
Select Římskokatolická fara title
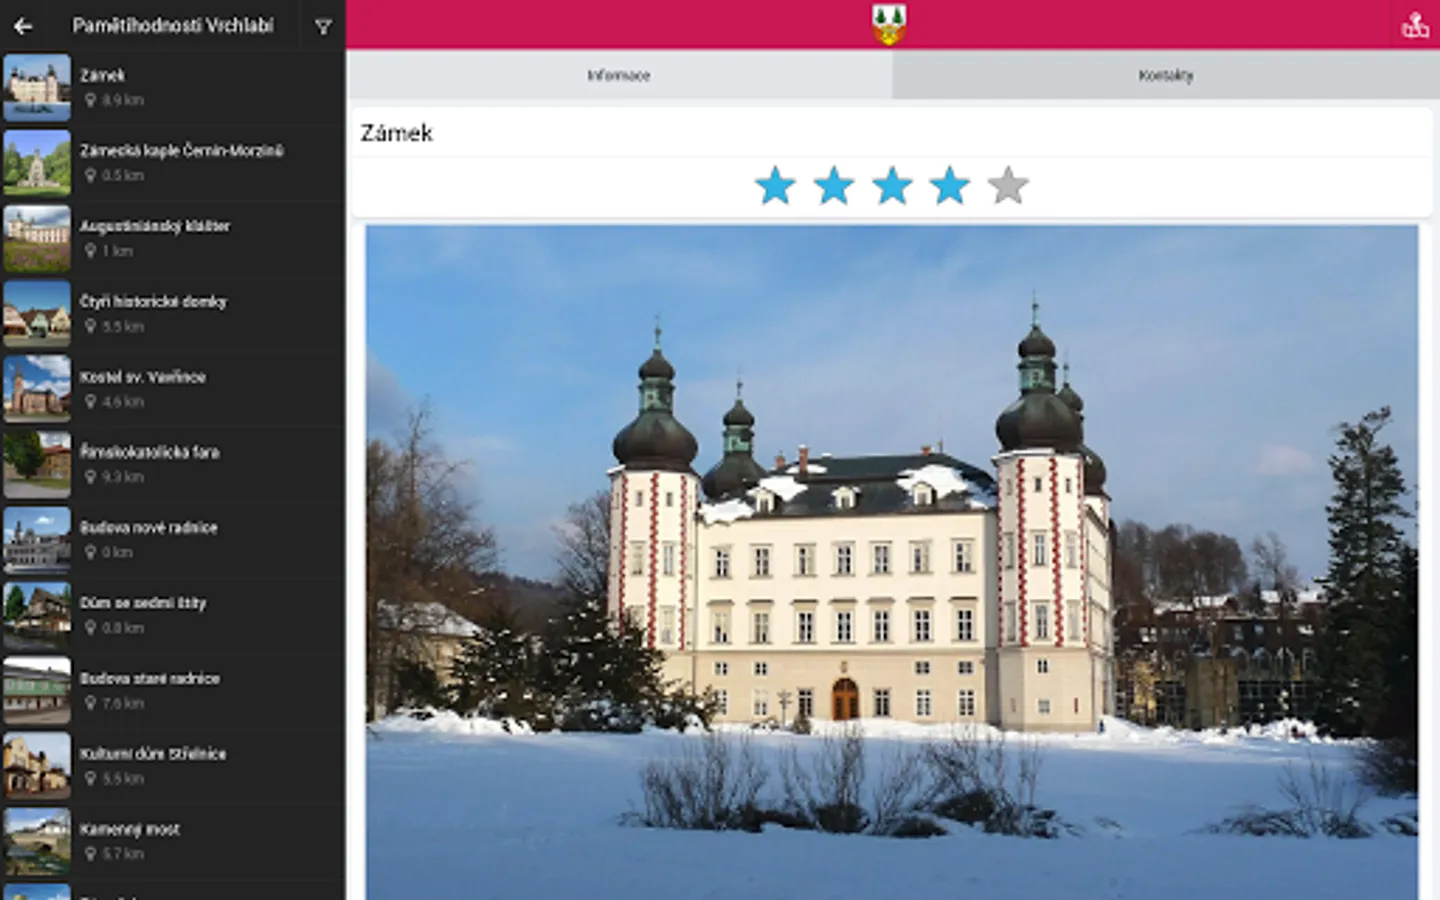tap(150, 452)
